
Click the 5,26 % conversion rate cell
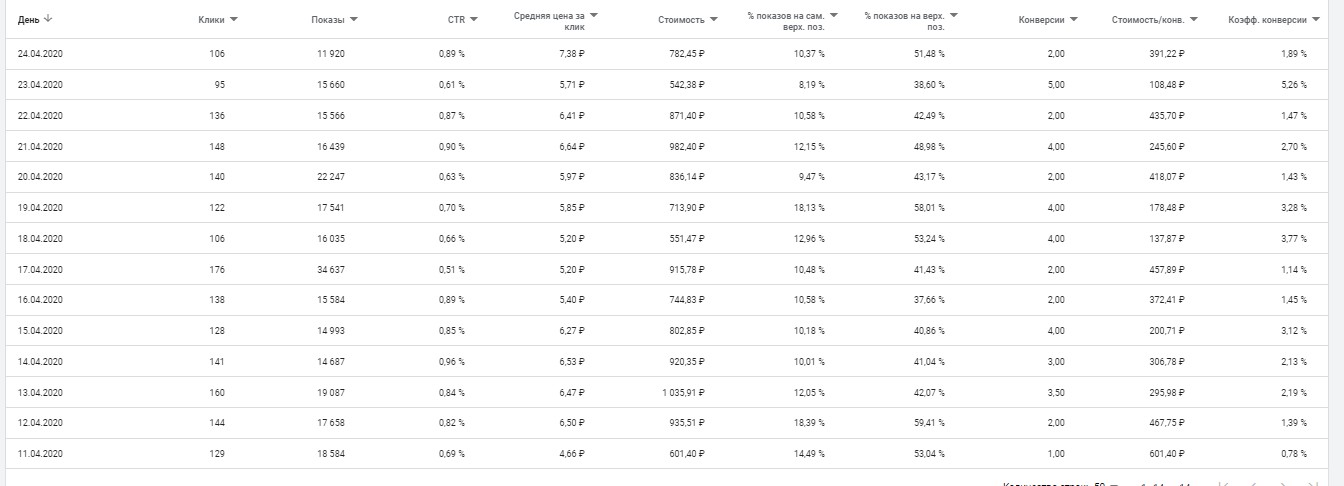[x=1292, y=85]
